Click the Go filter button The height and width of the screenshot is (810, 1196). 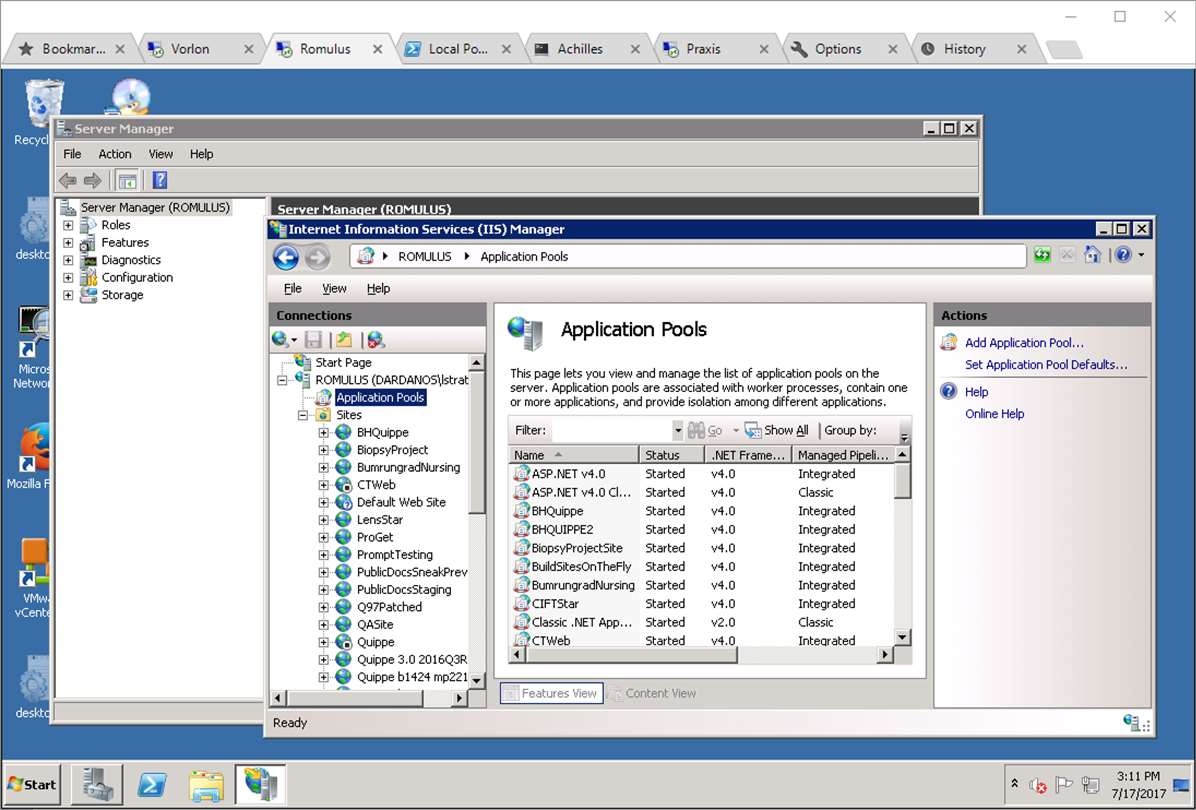(706, 430)
